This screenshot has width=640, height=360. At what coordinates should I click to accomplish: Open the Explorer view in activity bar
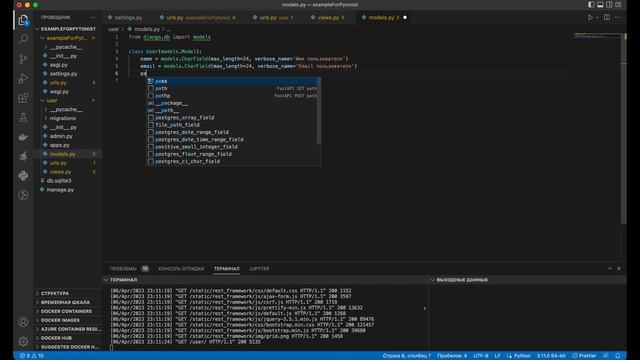click(23, 20)
